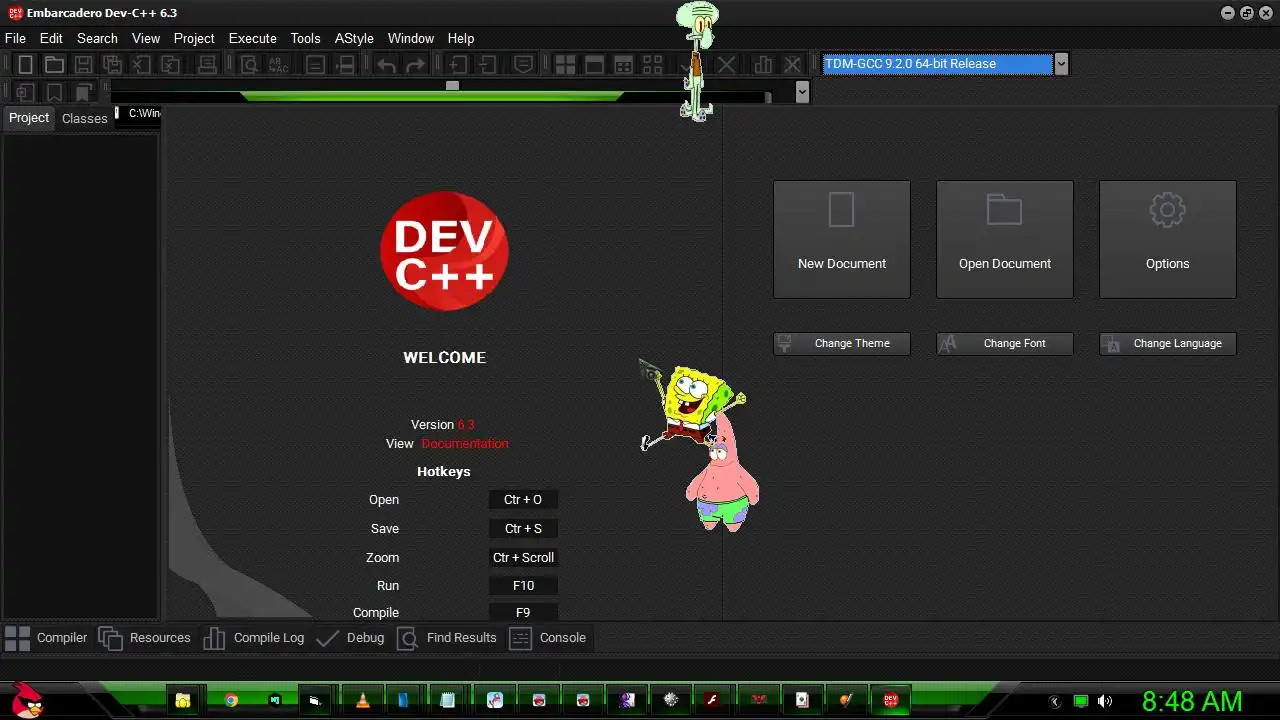Screen dimensions: 1280x720
Task: Click the VLC cone taskbar icon
Action: tap(363, 701)
